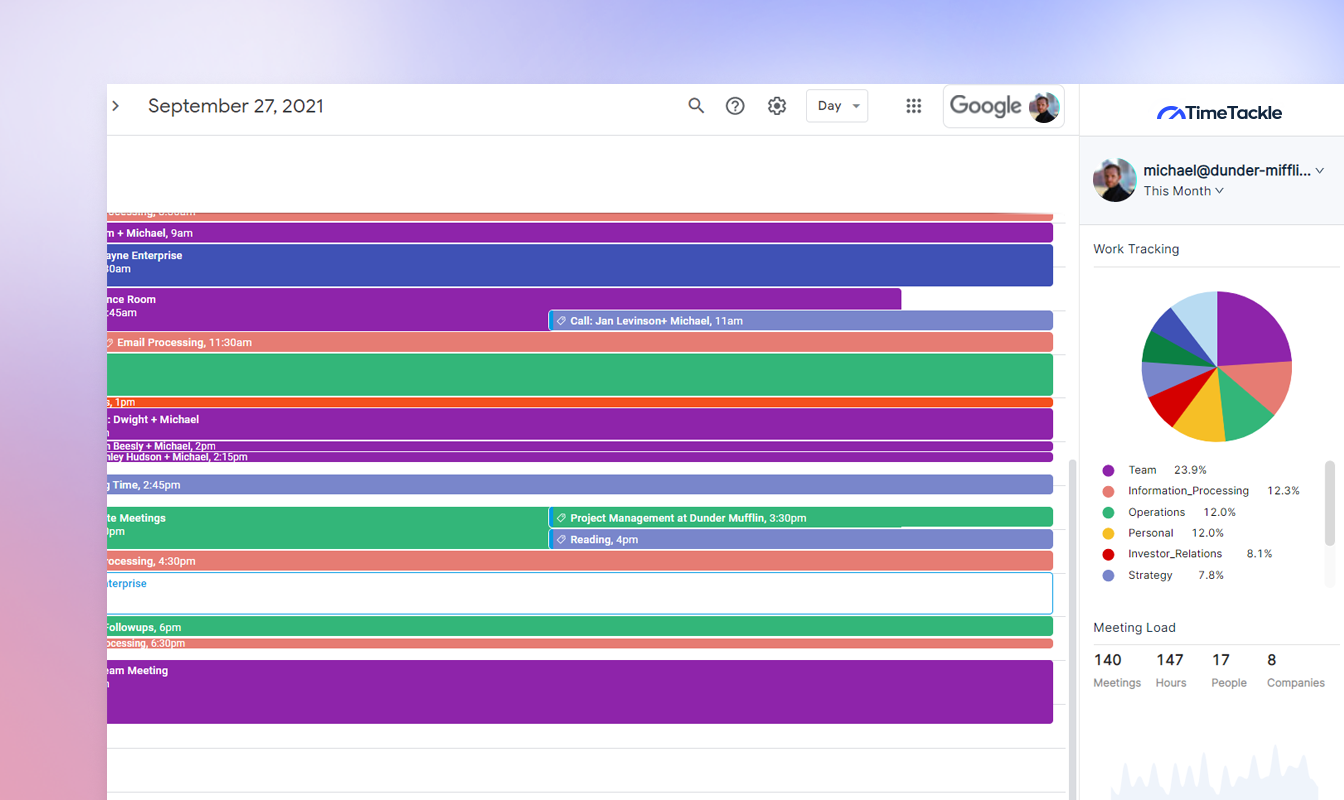Open the 2:45pm Time event

click(580, 485)
